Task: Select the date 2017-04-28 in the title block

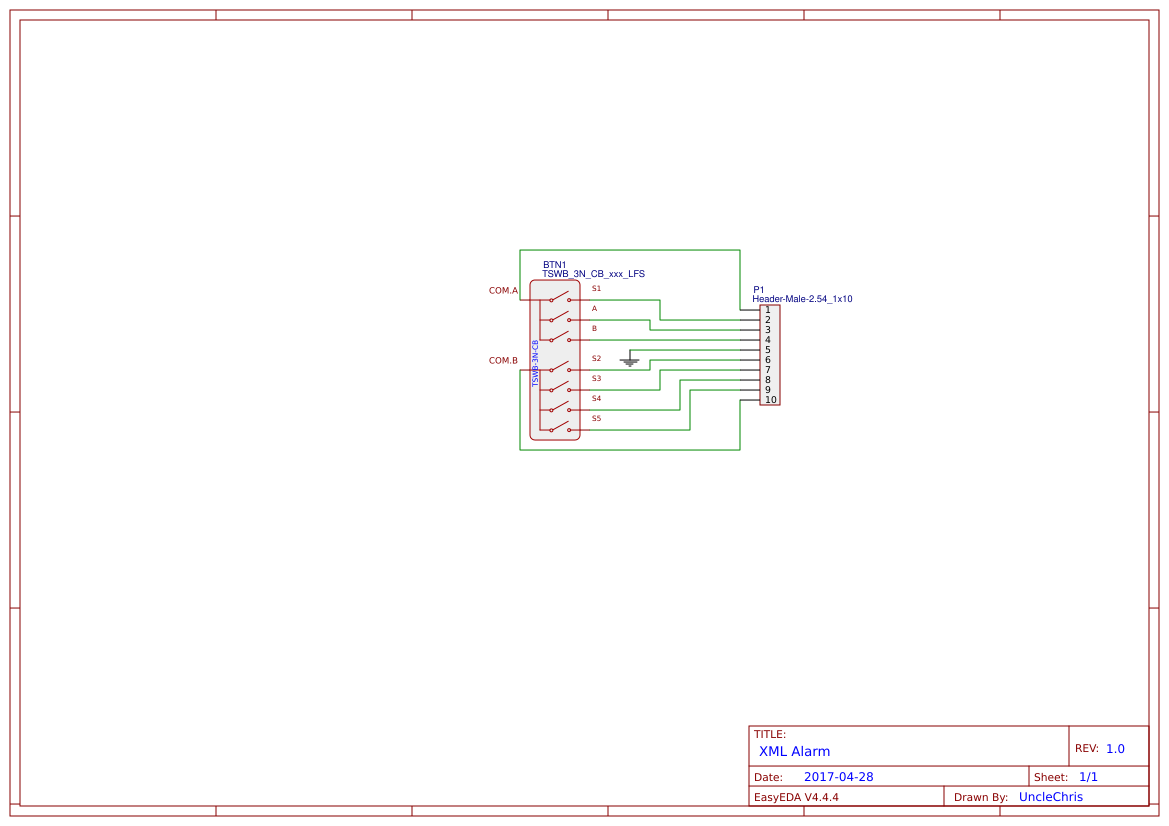Action: coord(838,776)
